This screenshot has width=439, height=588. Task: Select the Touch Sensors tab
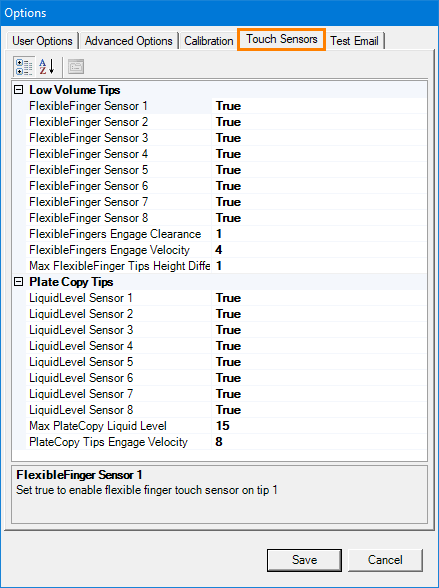tap(282, 39)
